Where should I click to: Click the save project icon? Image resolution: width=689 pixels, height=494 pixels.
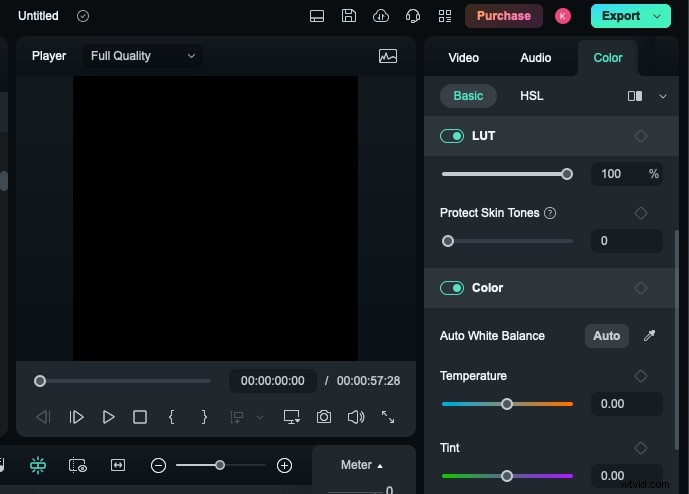(348, 16)
